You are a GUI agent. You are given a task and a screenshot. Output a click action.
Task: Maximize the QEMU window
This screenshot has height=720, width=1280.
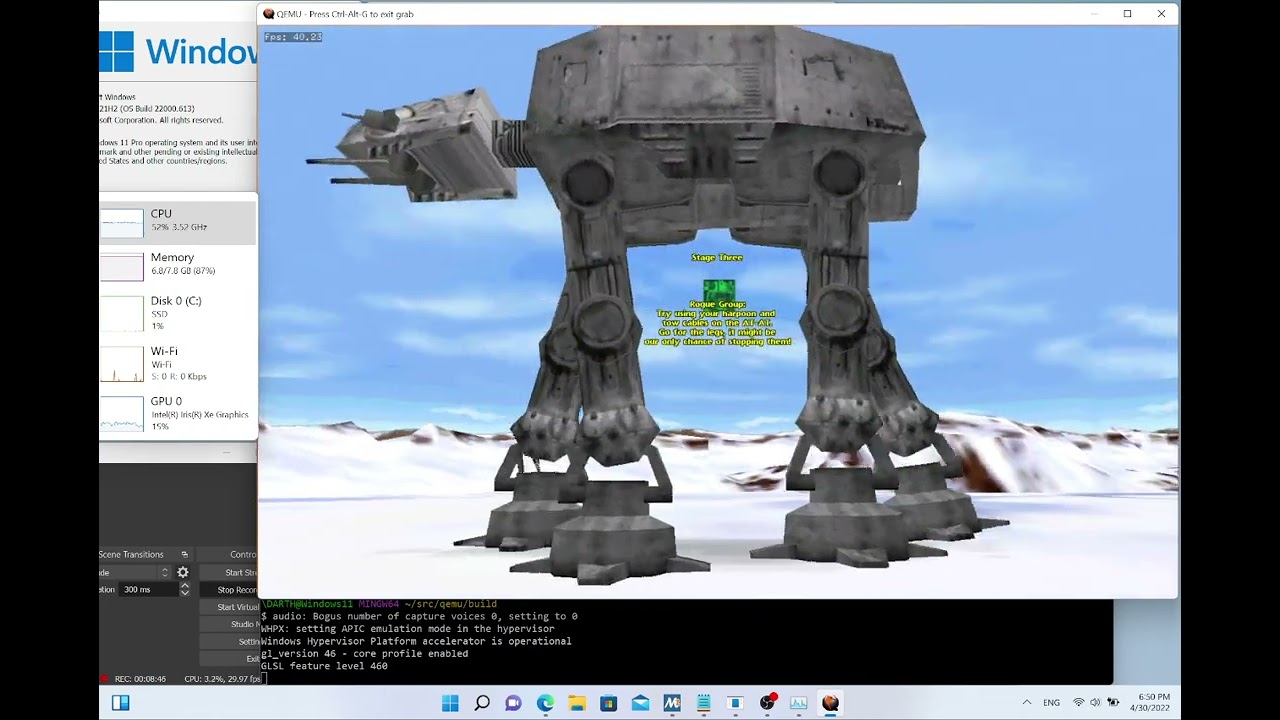[x=1127, y=14]
